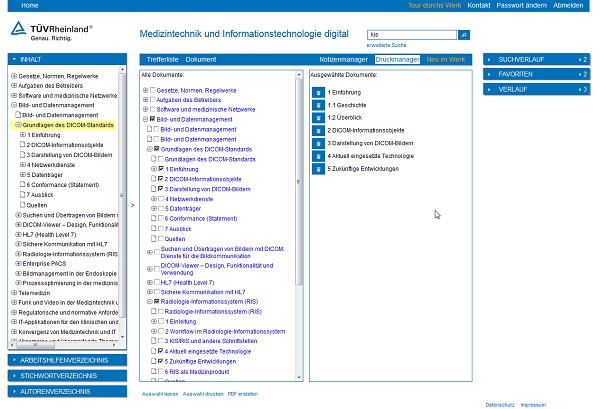600x409 pixels.
Task: Click the search input field
Action: click(x=412, y=35)
